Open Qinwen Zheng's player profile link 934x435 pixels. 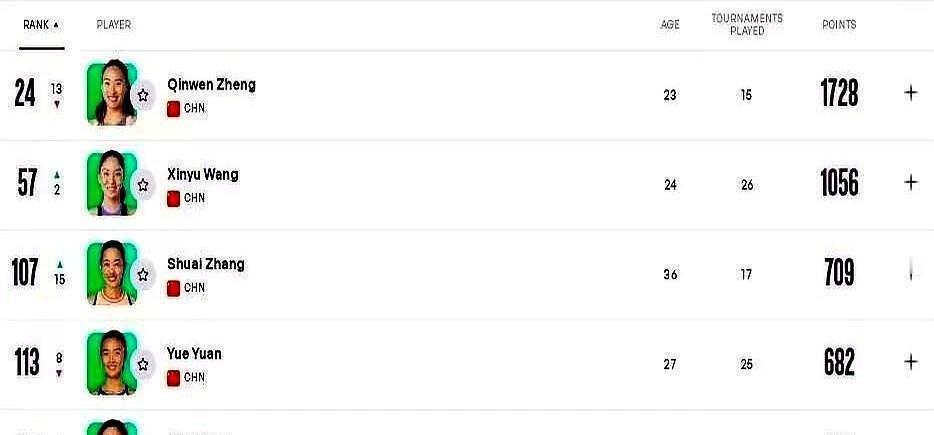click(x=211, y=85)
